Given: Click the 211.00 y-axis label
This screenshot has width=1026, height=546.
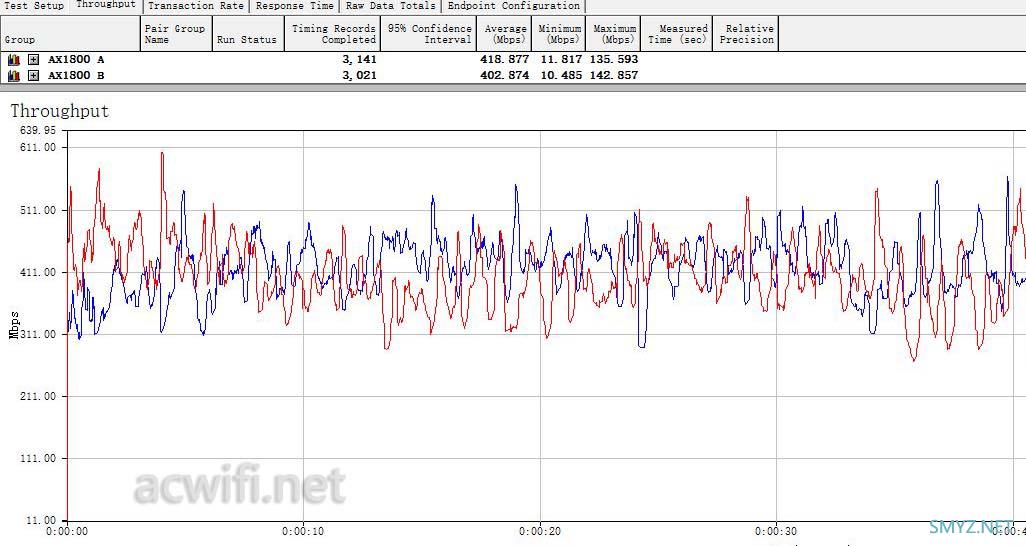Looking at the screenshot, I should coord(38,396).
